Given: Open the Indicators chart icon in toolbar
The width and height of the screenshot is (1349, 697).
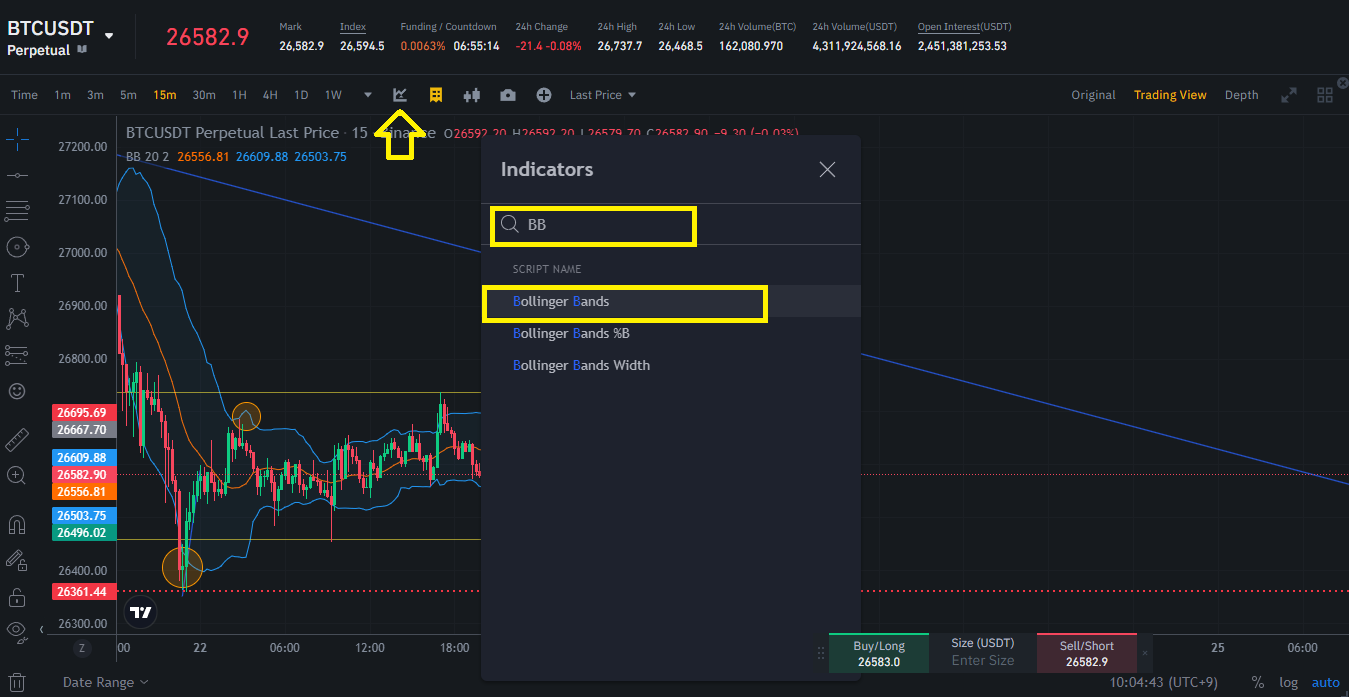Looking at the screenshot, I should [x=400, y=95].
